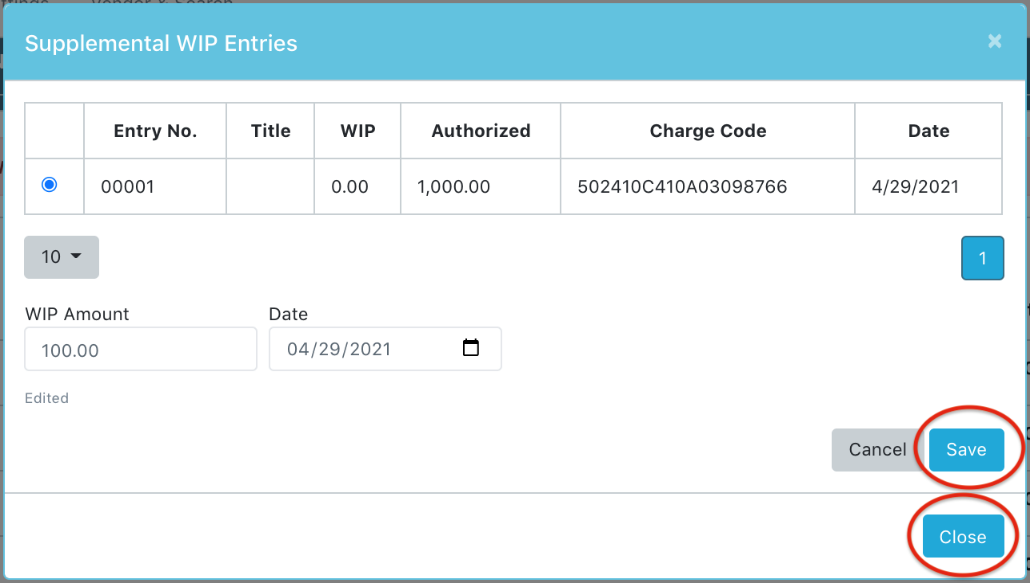Focus the WIP Amount input field

click(x=141, y=349)
